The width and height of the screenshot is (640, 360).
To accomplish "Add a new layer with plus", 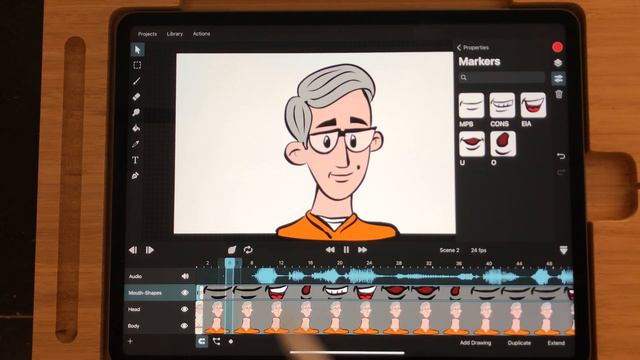I will coord(130,341).
